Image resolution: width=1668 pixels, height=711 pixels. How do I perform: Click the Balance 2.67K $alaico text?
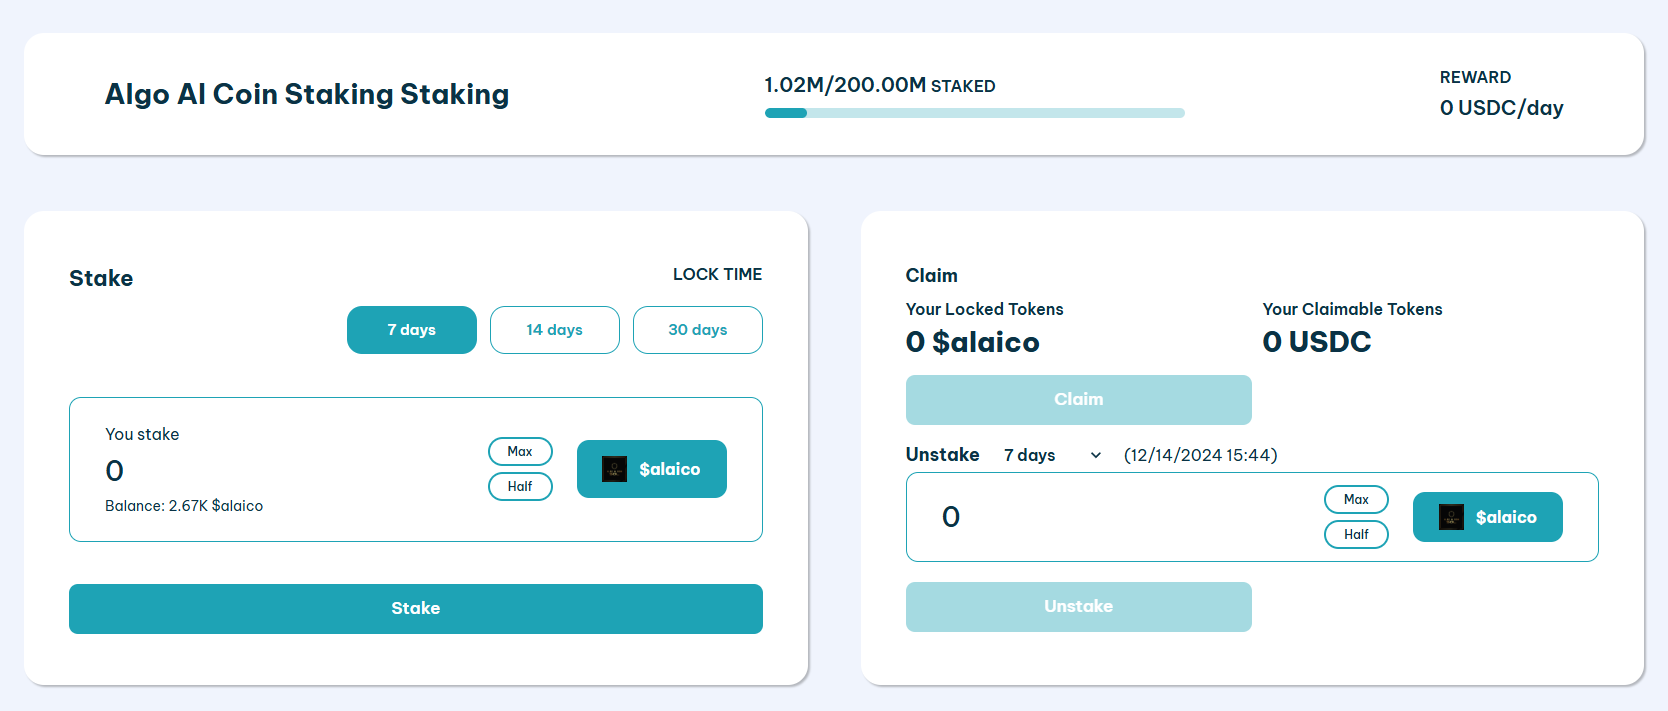point(184,506)
